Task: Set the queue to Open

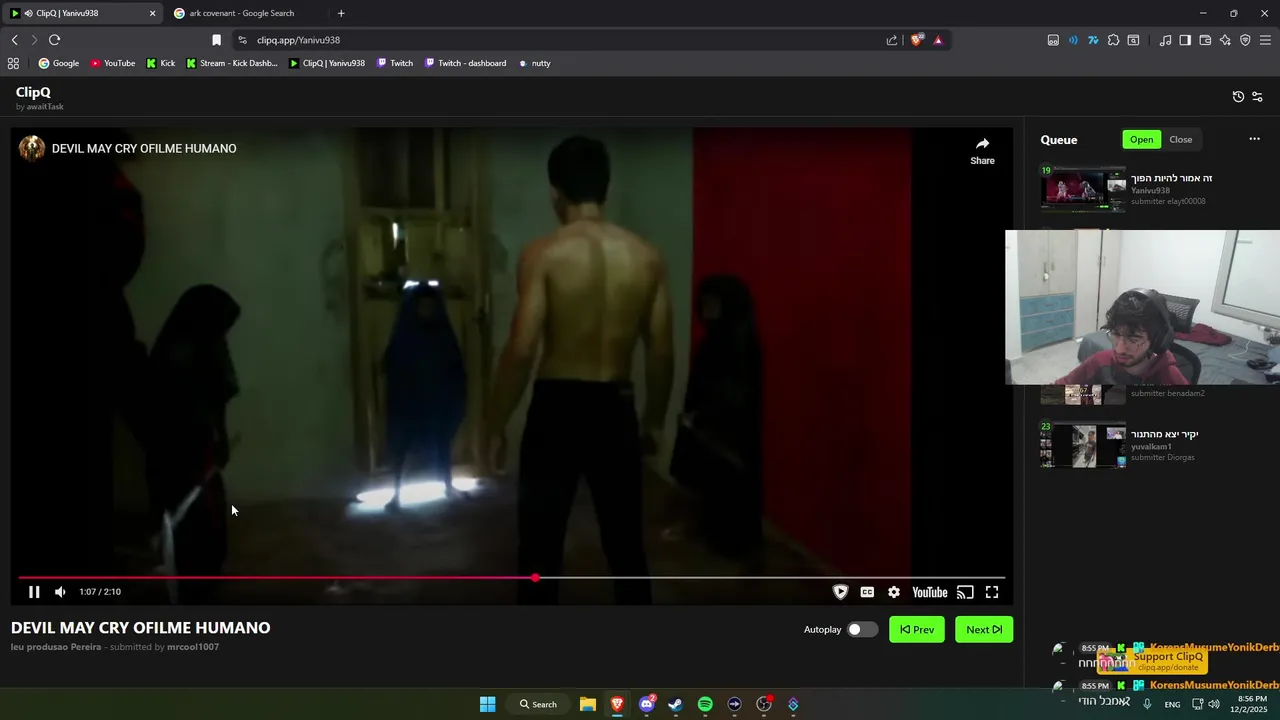Action: [x=1142, y=139]
